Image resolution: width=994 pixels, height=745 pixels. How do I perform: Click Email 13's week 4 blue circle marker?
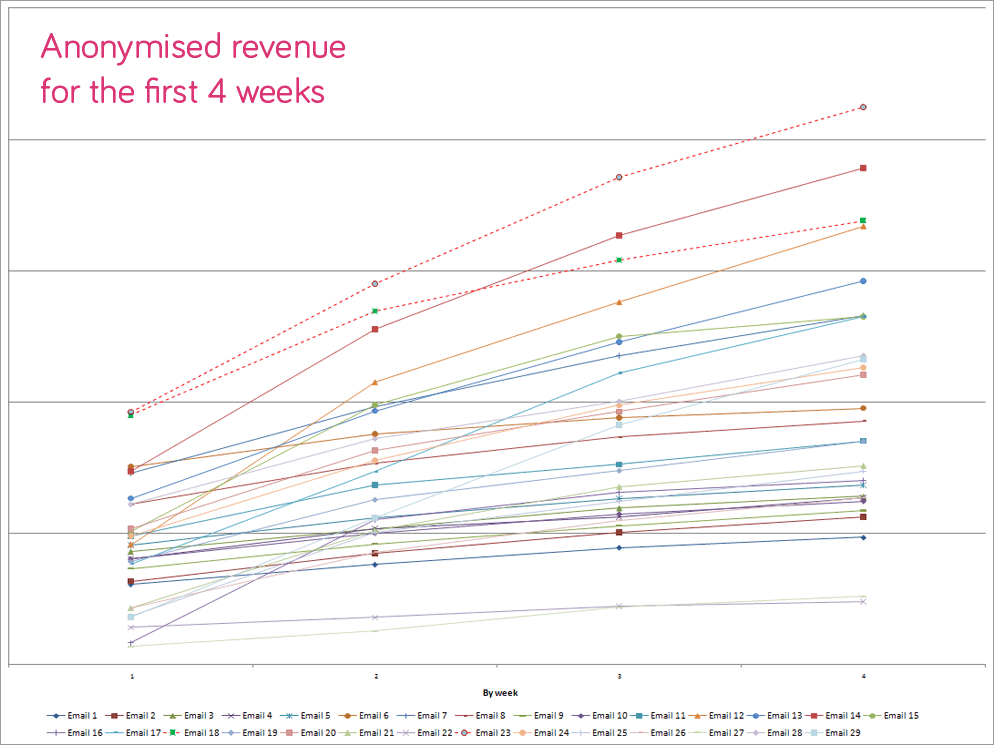tap(863, 281)
